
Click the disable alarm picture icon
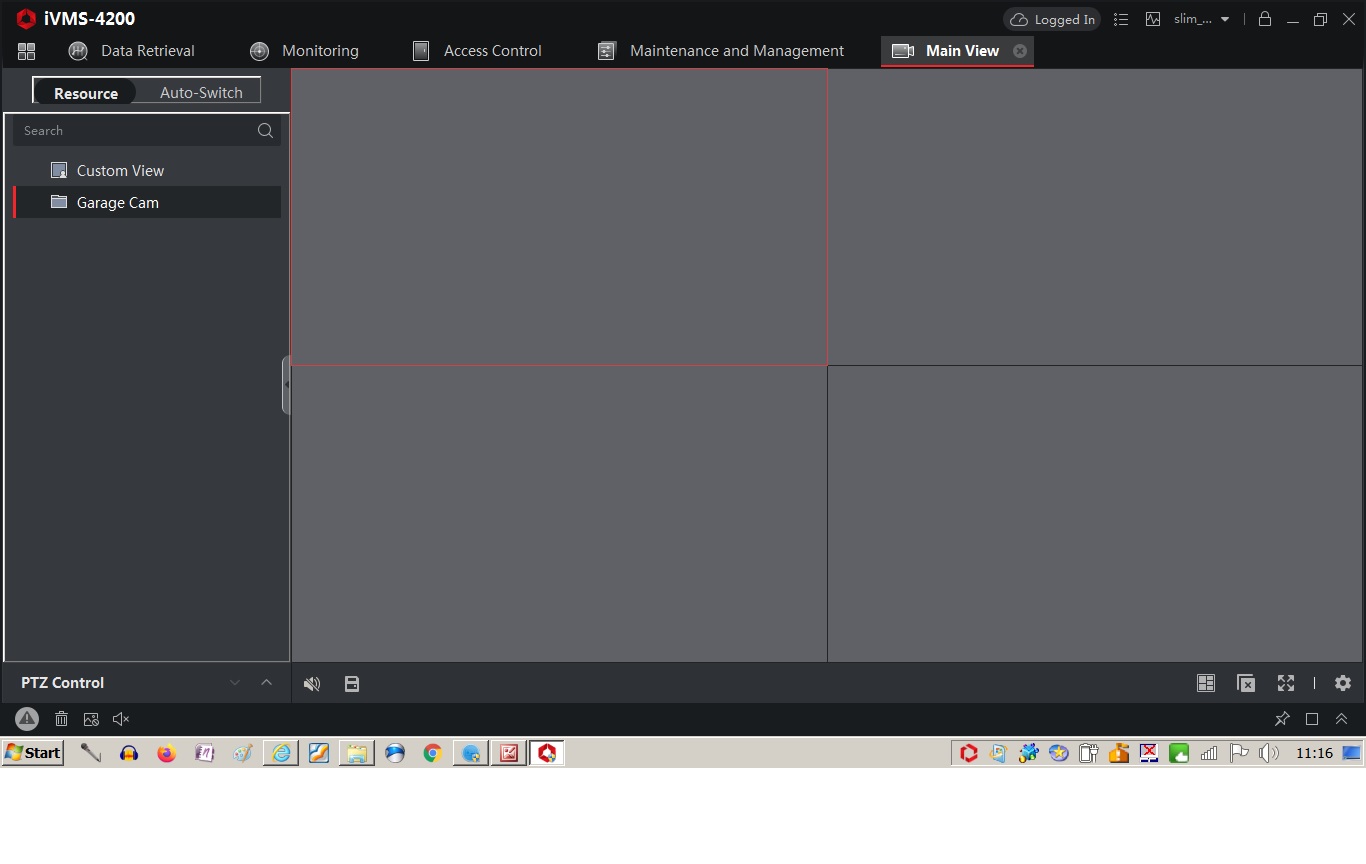tap(91, 718)
